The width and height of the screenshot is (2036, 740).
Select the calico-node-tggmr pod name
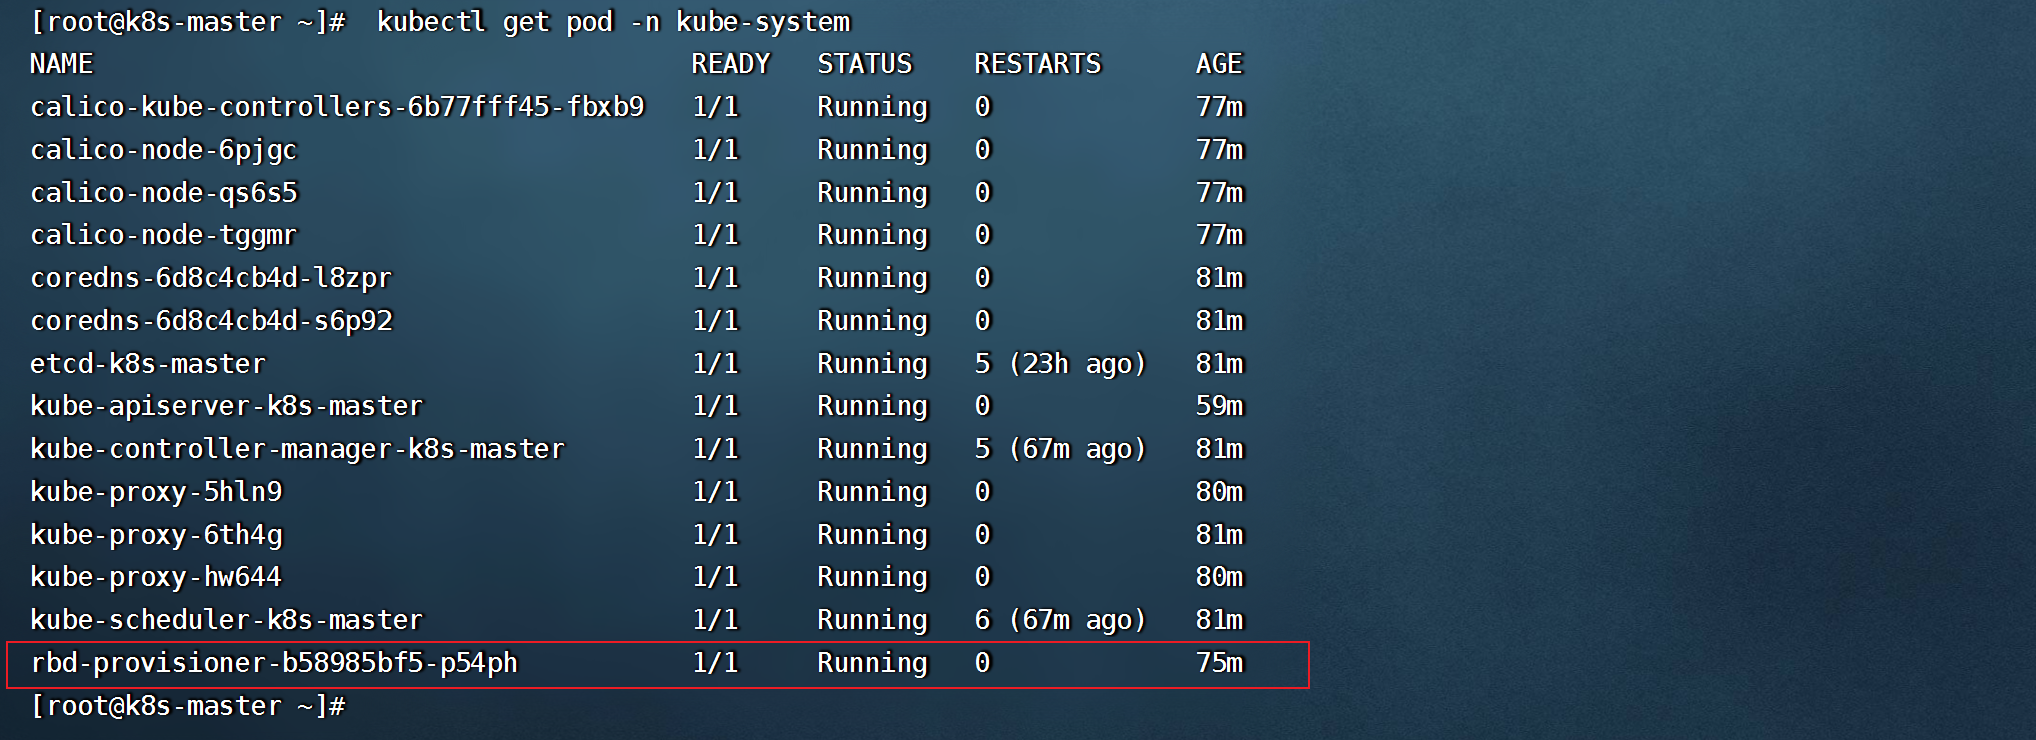point(163,235)
